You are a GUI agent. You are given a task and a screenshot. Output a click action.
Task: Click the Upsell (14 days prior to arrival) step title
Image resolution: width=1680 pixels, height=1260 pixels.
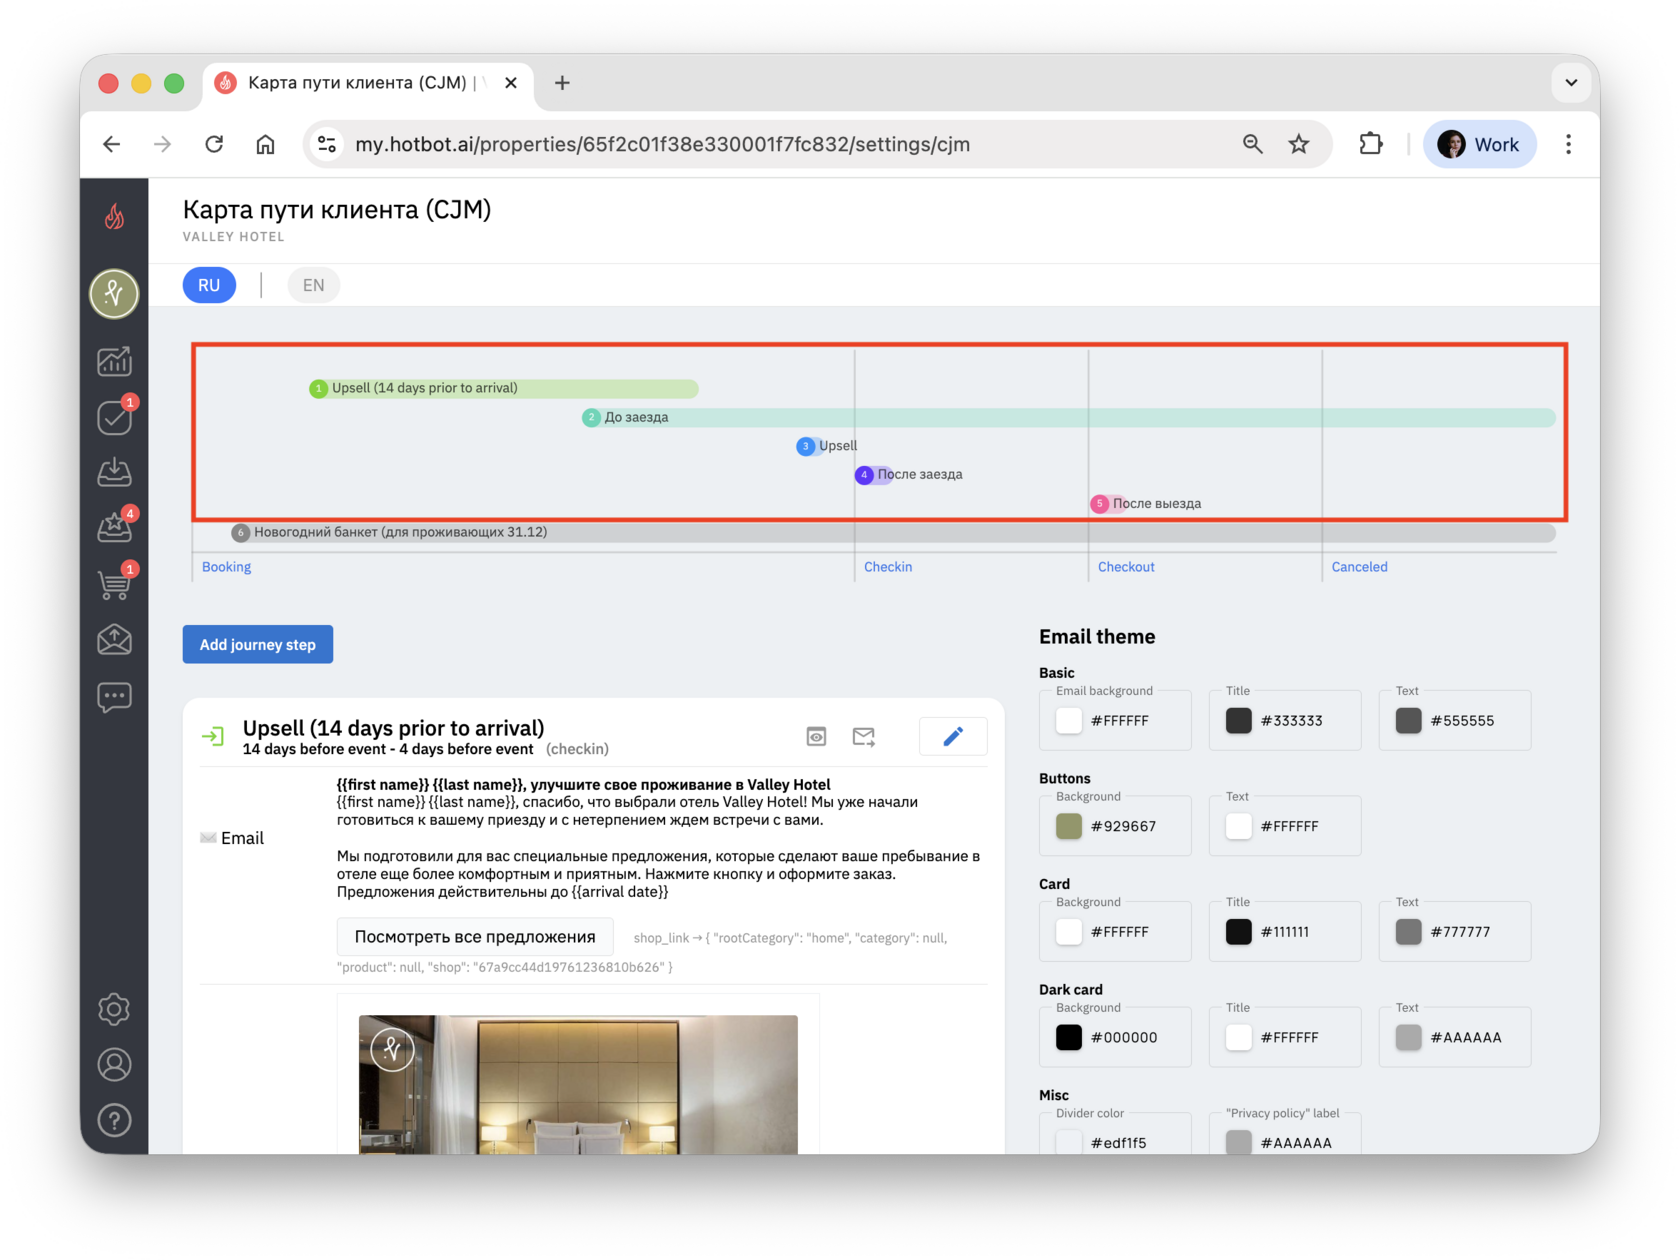393,728
